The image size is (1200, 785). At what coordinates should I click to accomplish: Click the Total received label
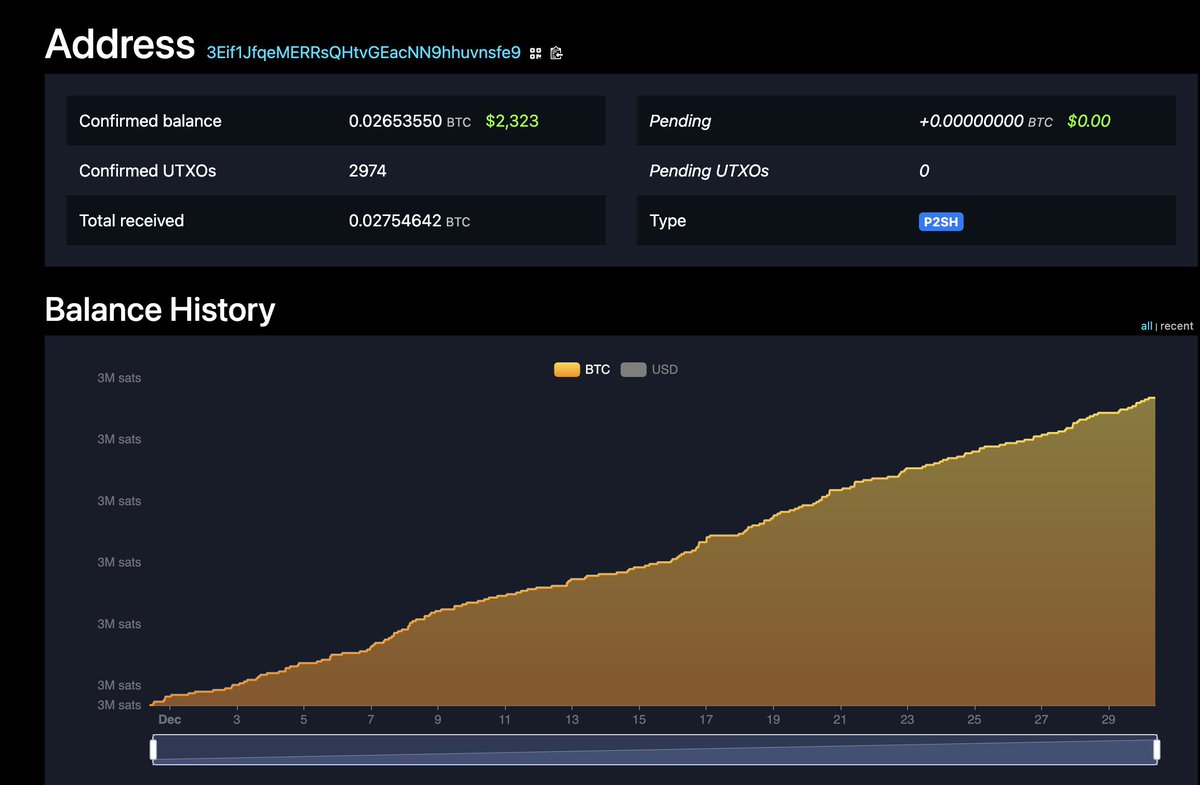[x=131, y=221]
